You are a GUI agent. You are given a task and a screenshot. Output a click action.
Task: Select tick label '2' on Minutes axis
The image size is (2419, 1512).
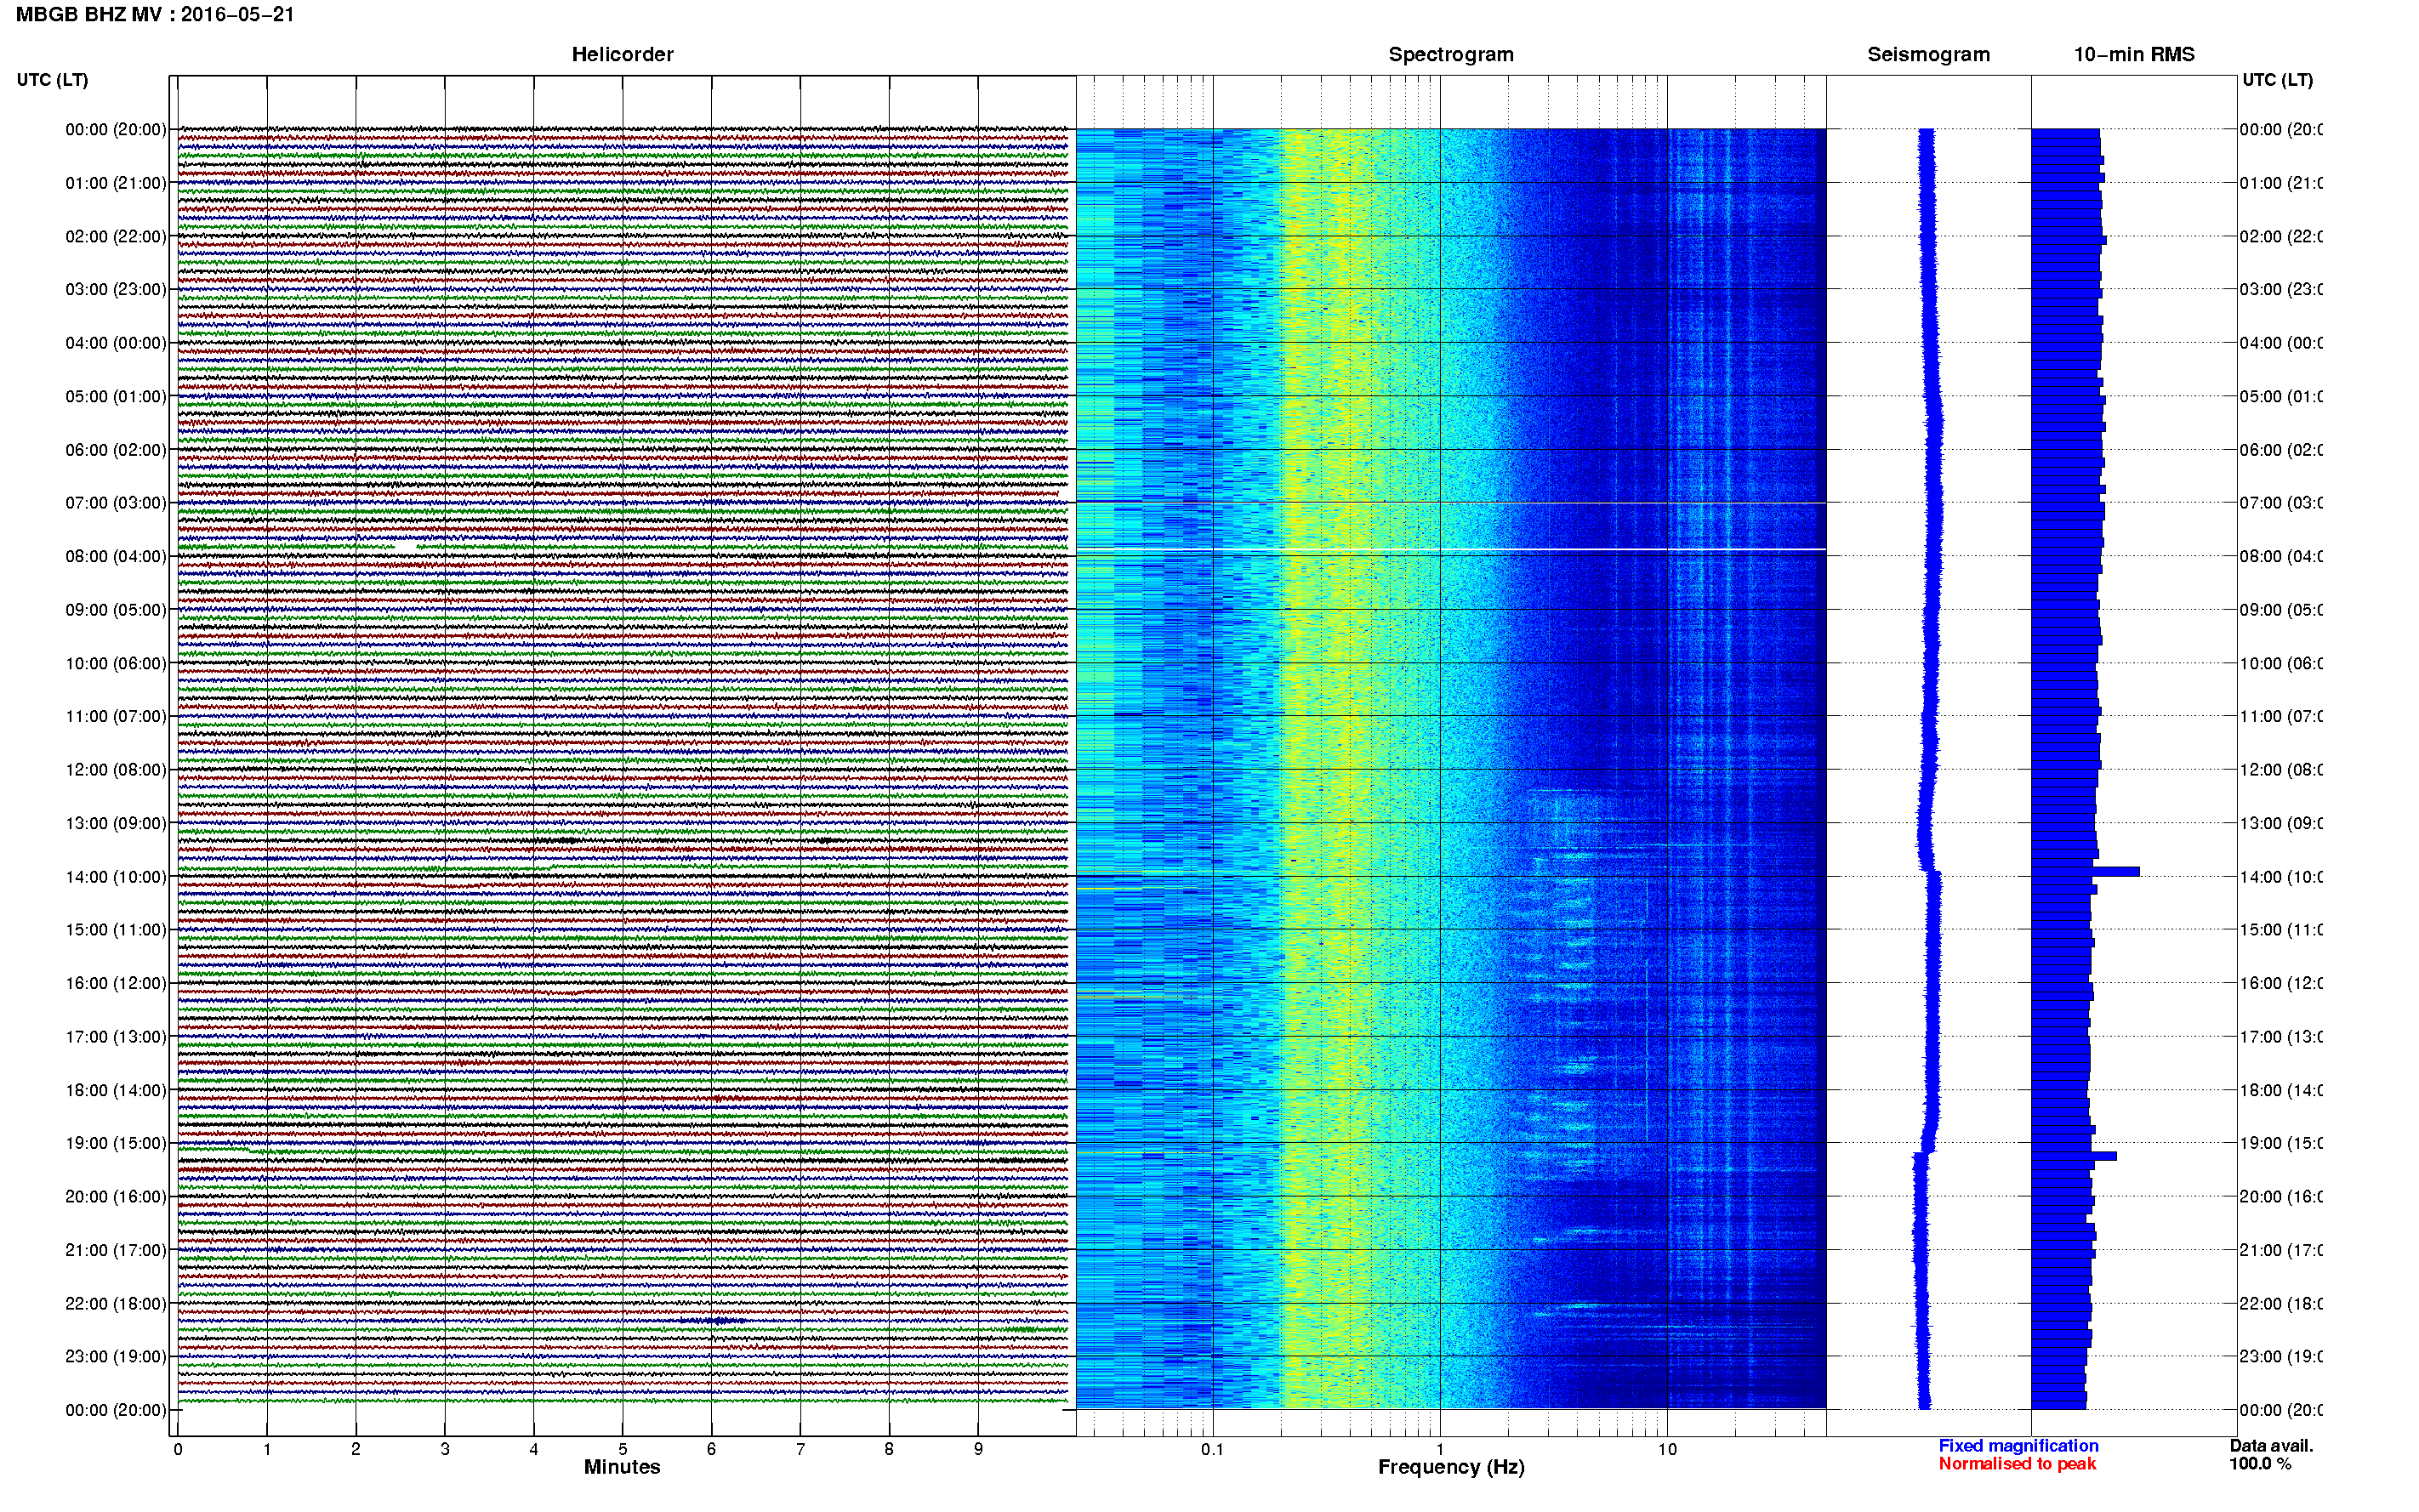tap(356, 1449)
